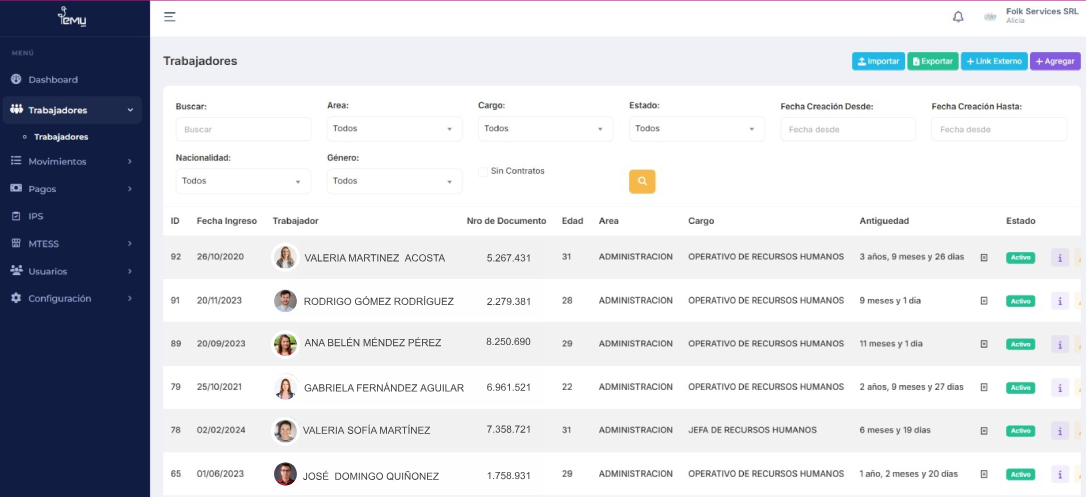Click document icon in Rodrigo Gómez Rodríguez row
This screenshot has height=497, width=1086.
click(984, 301)
